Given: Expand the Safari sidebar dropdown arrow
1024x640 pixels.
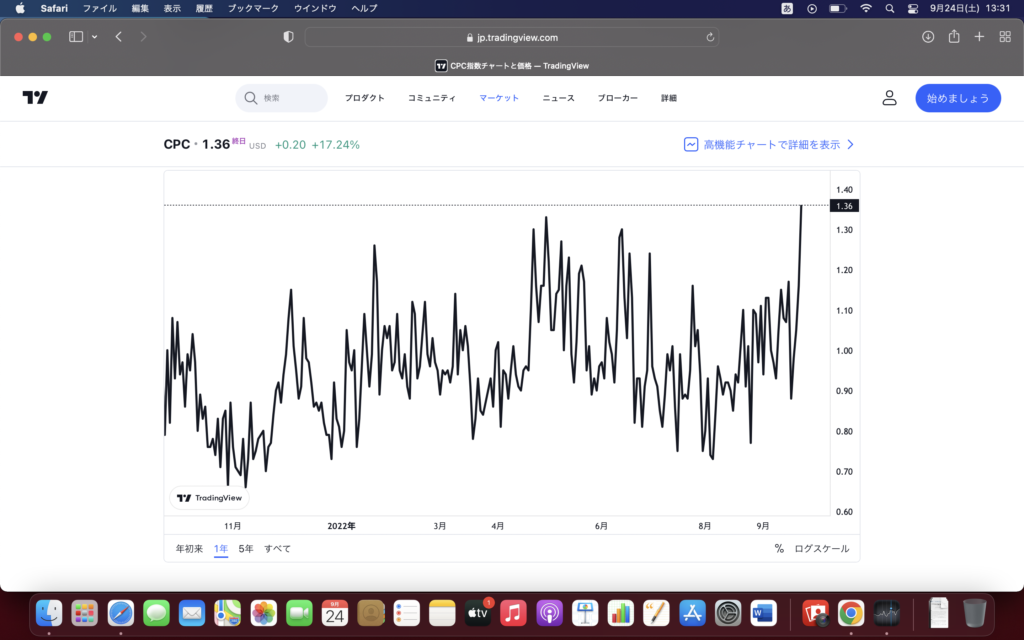Looking at the screenshot, I should point(95,37).
